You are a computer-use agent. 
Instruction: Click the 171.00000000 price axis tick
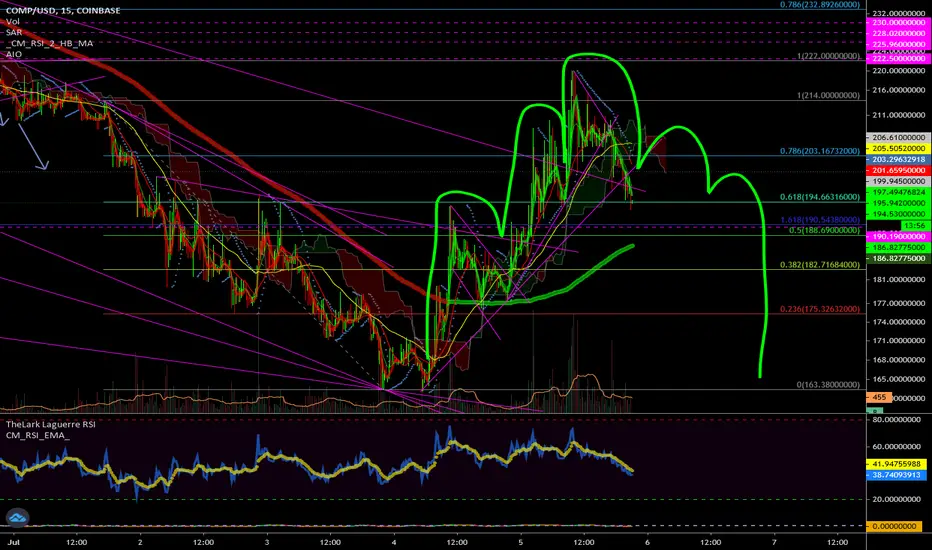[x=899, y=341]
